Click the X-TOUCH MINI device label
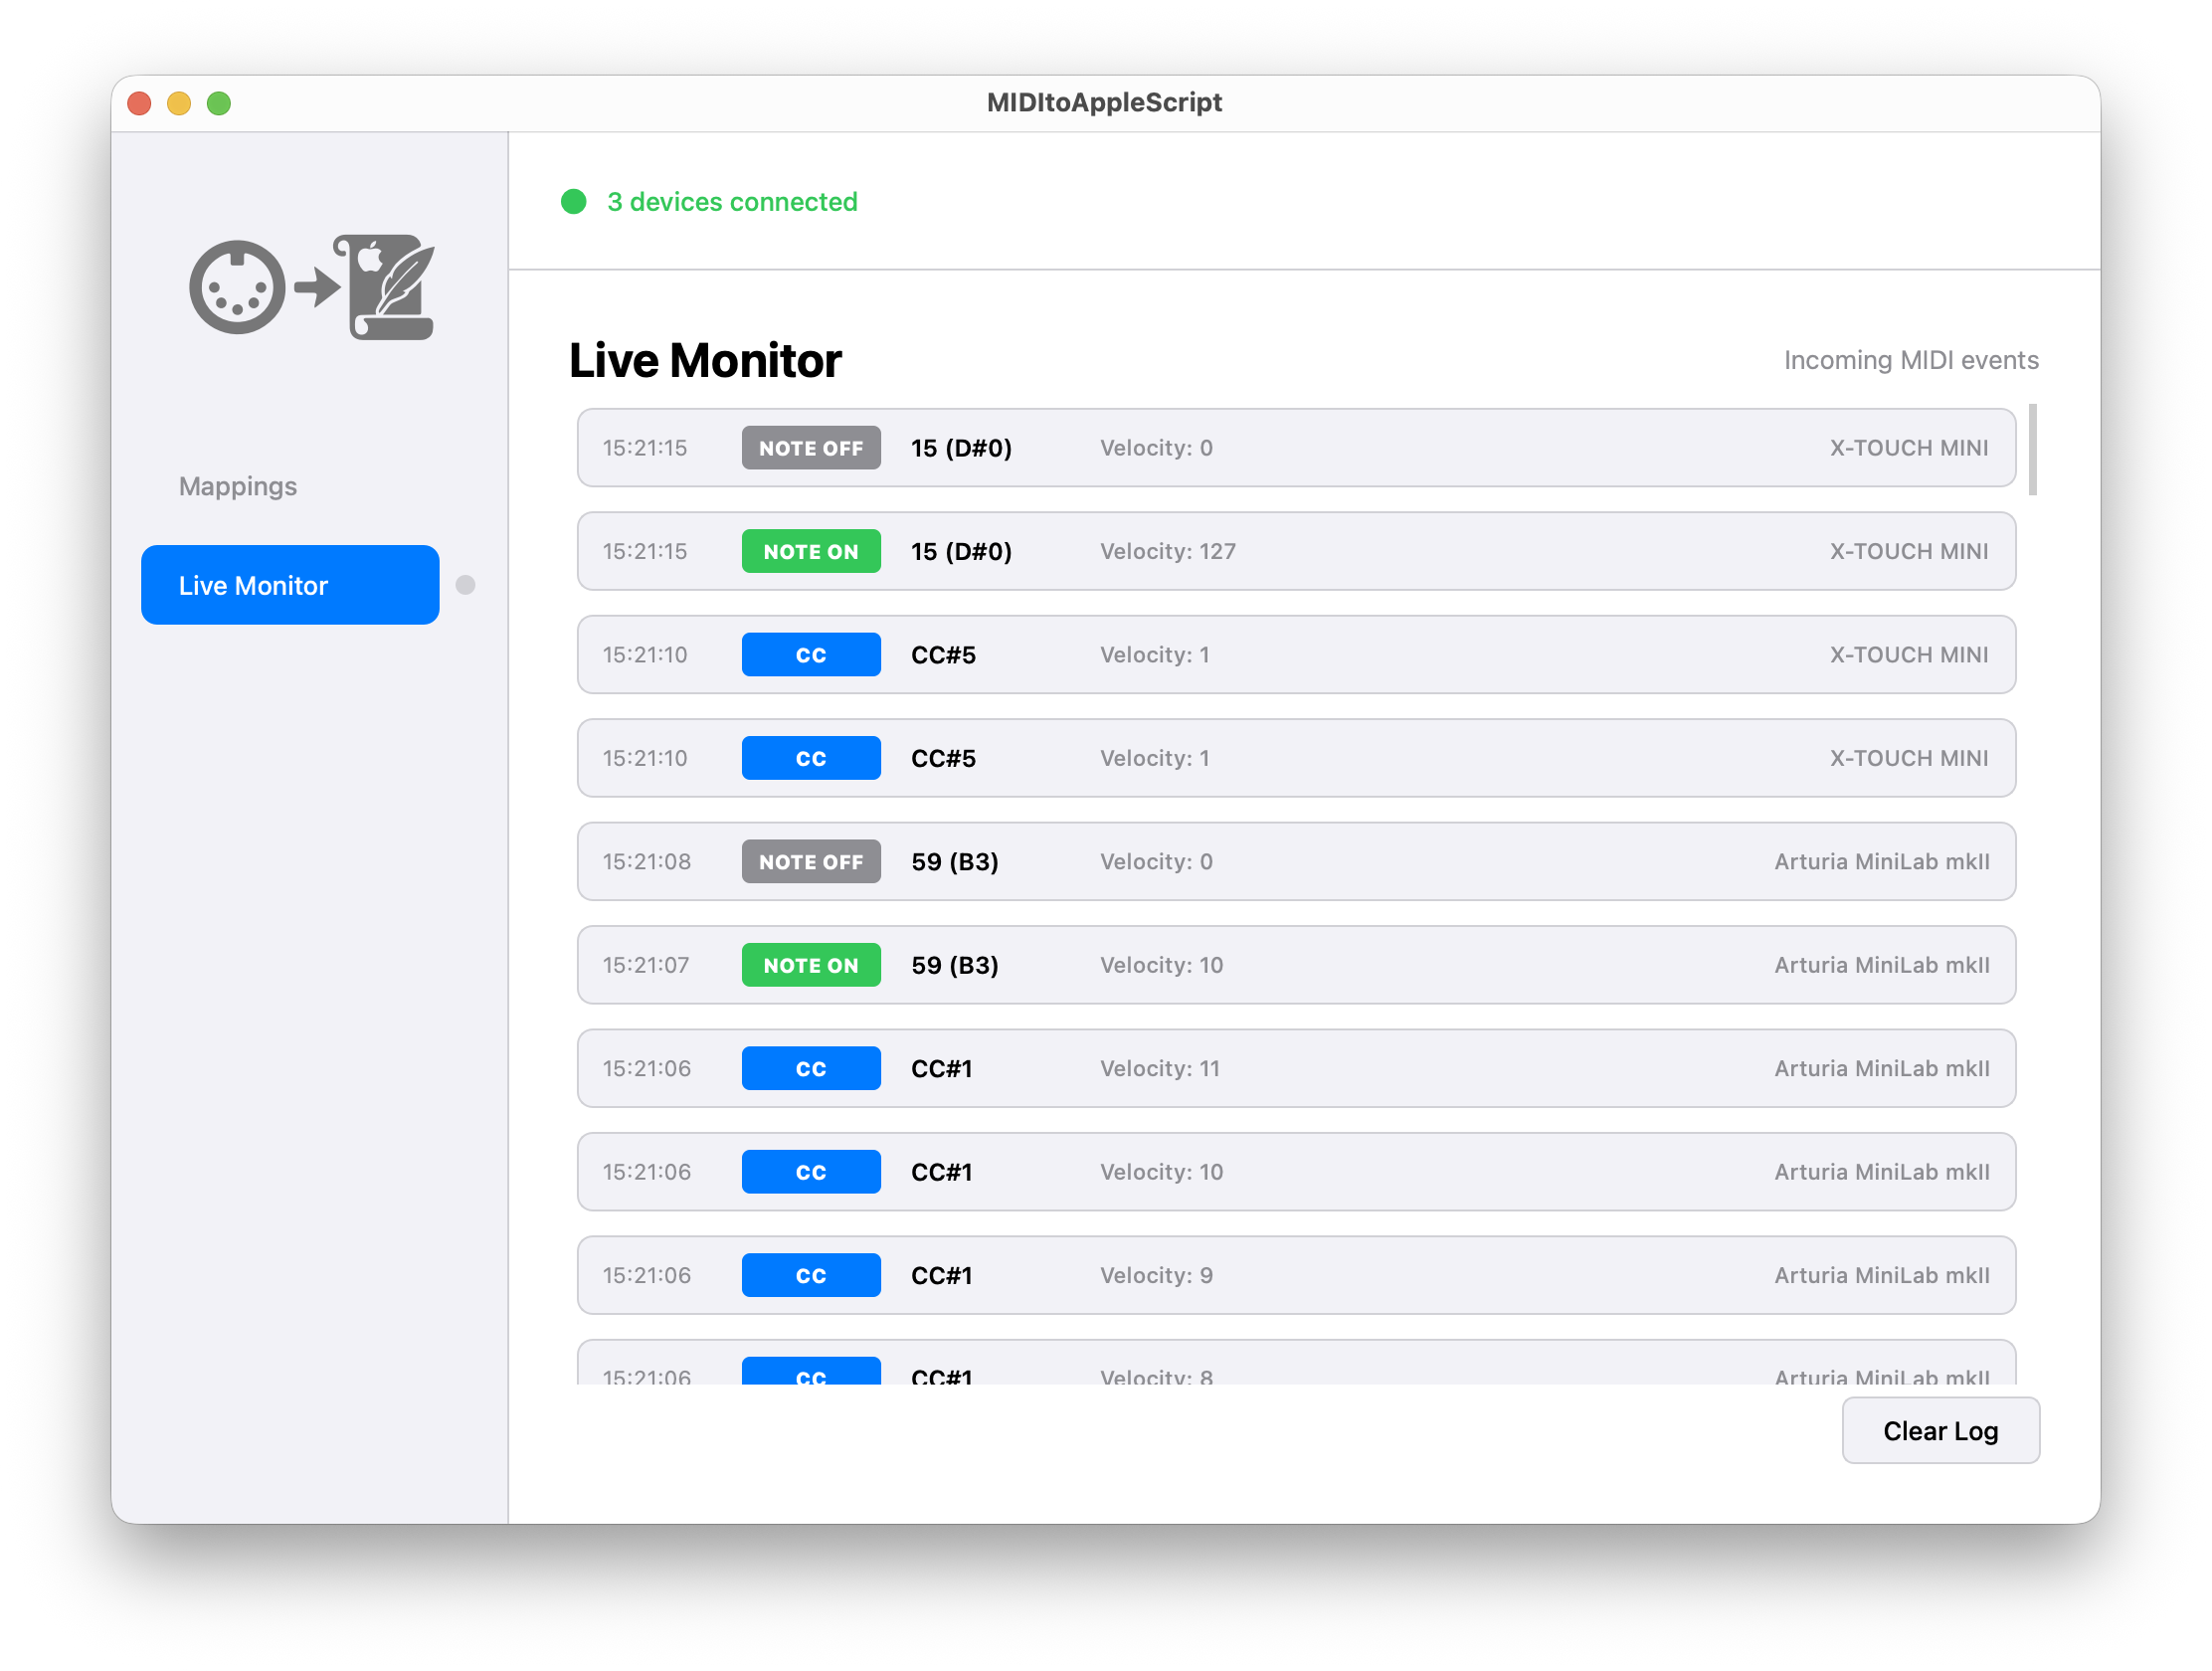 (1908, 447)
